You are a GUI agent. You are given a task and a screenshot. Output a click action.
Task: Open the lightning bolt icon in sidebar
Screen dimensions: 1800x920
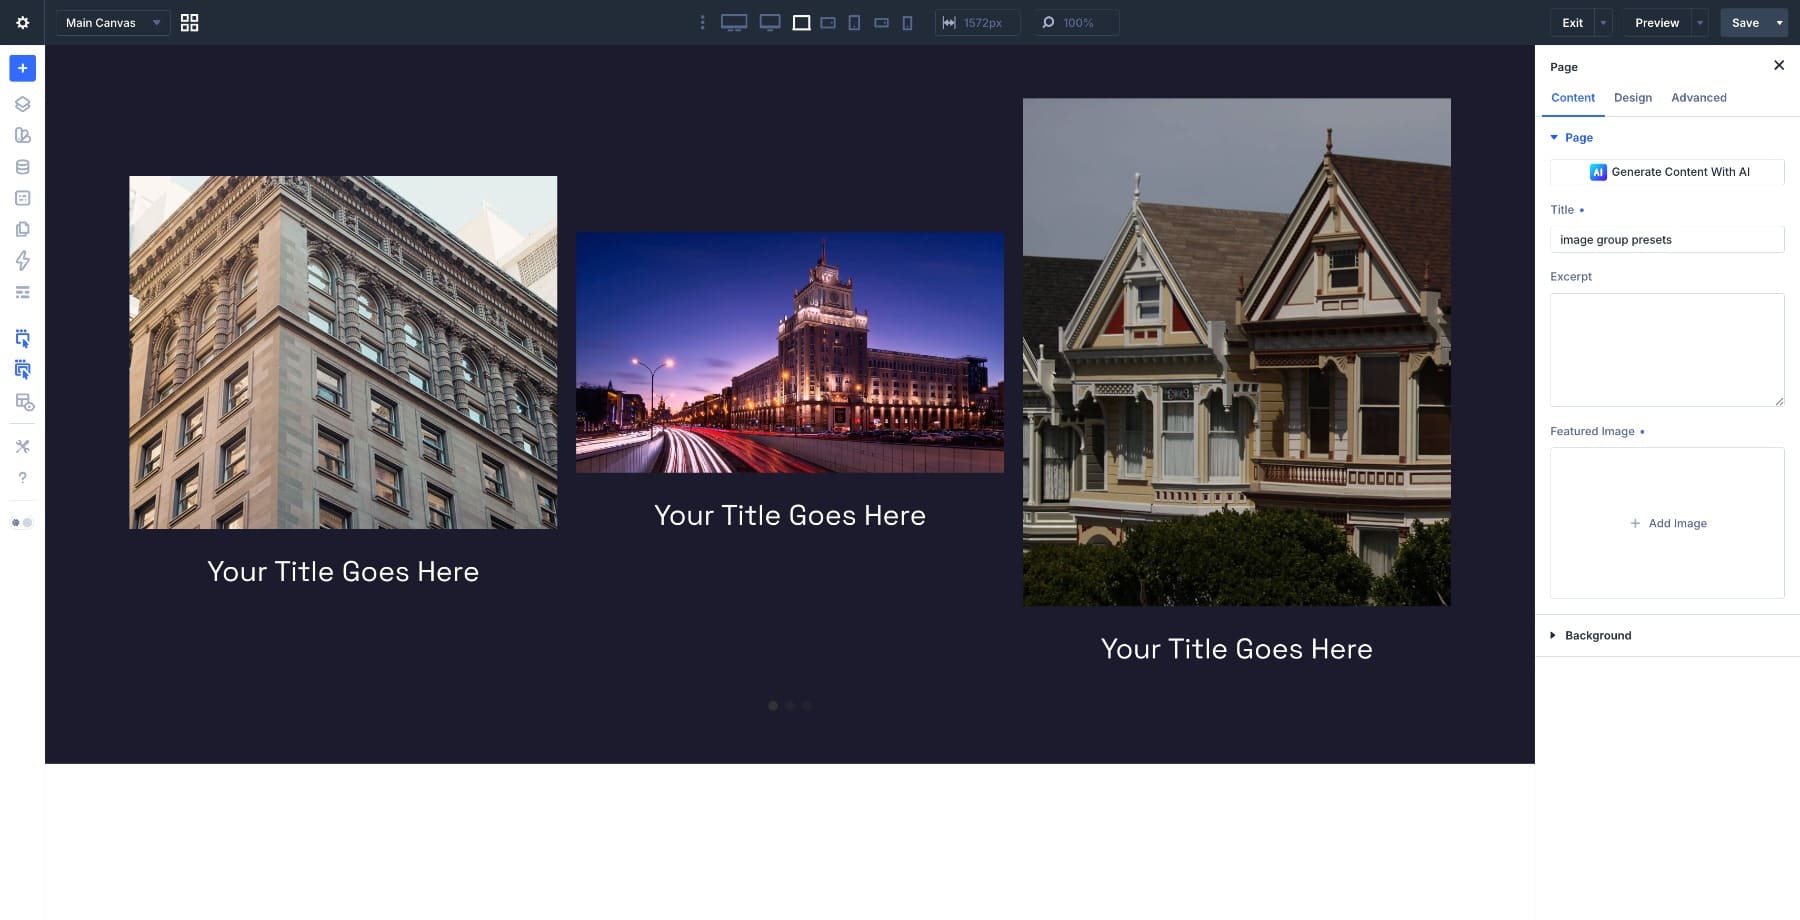[22, 261]
